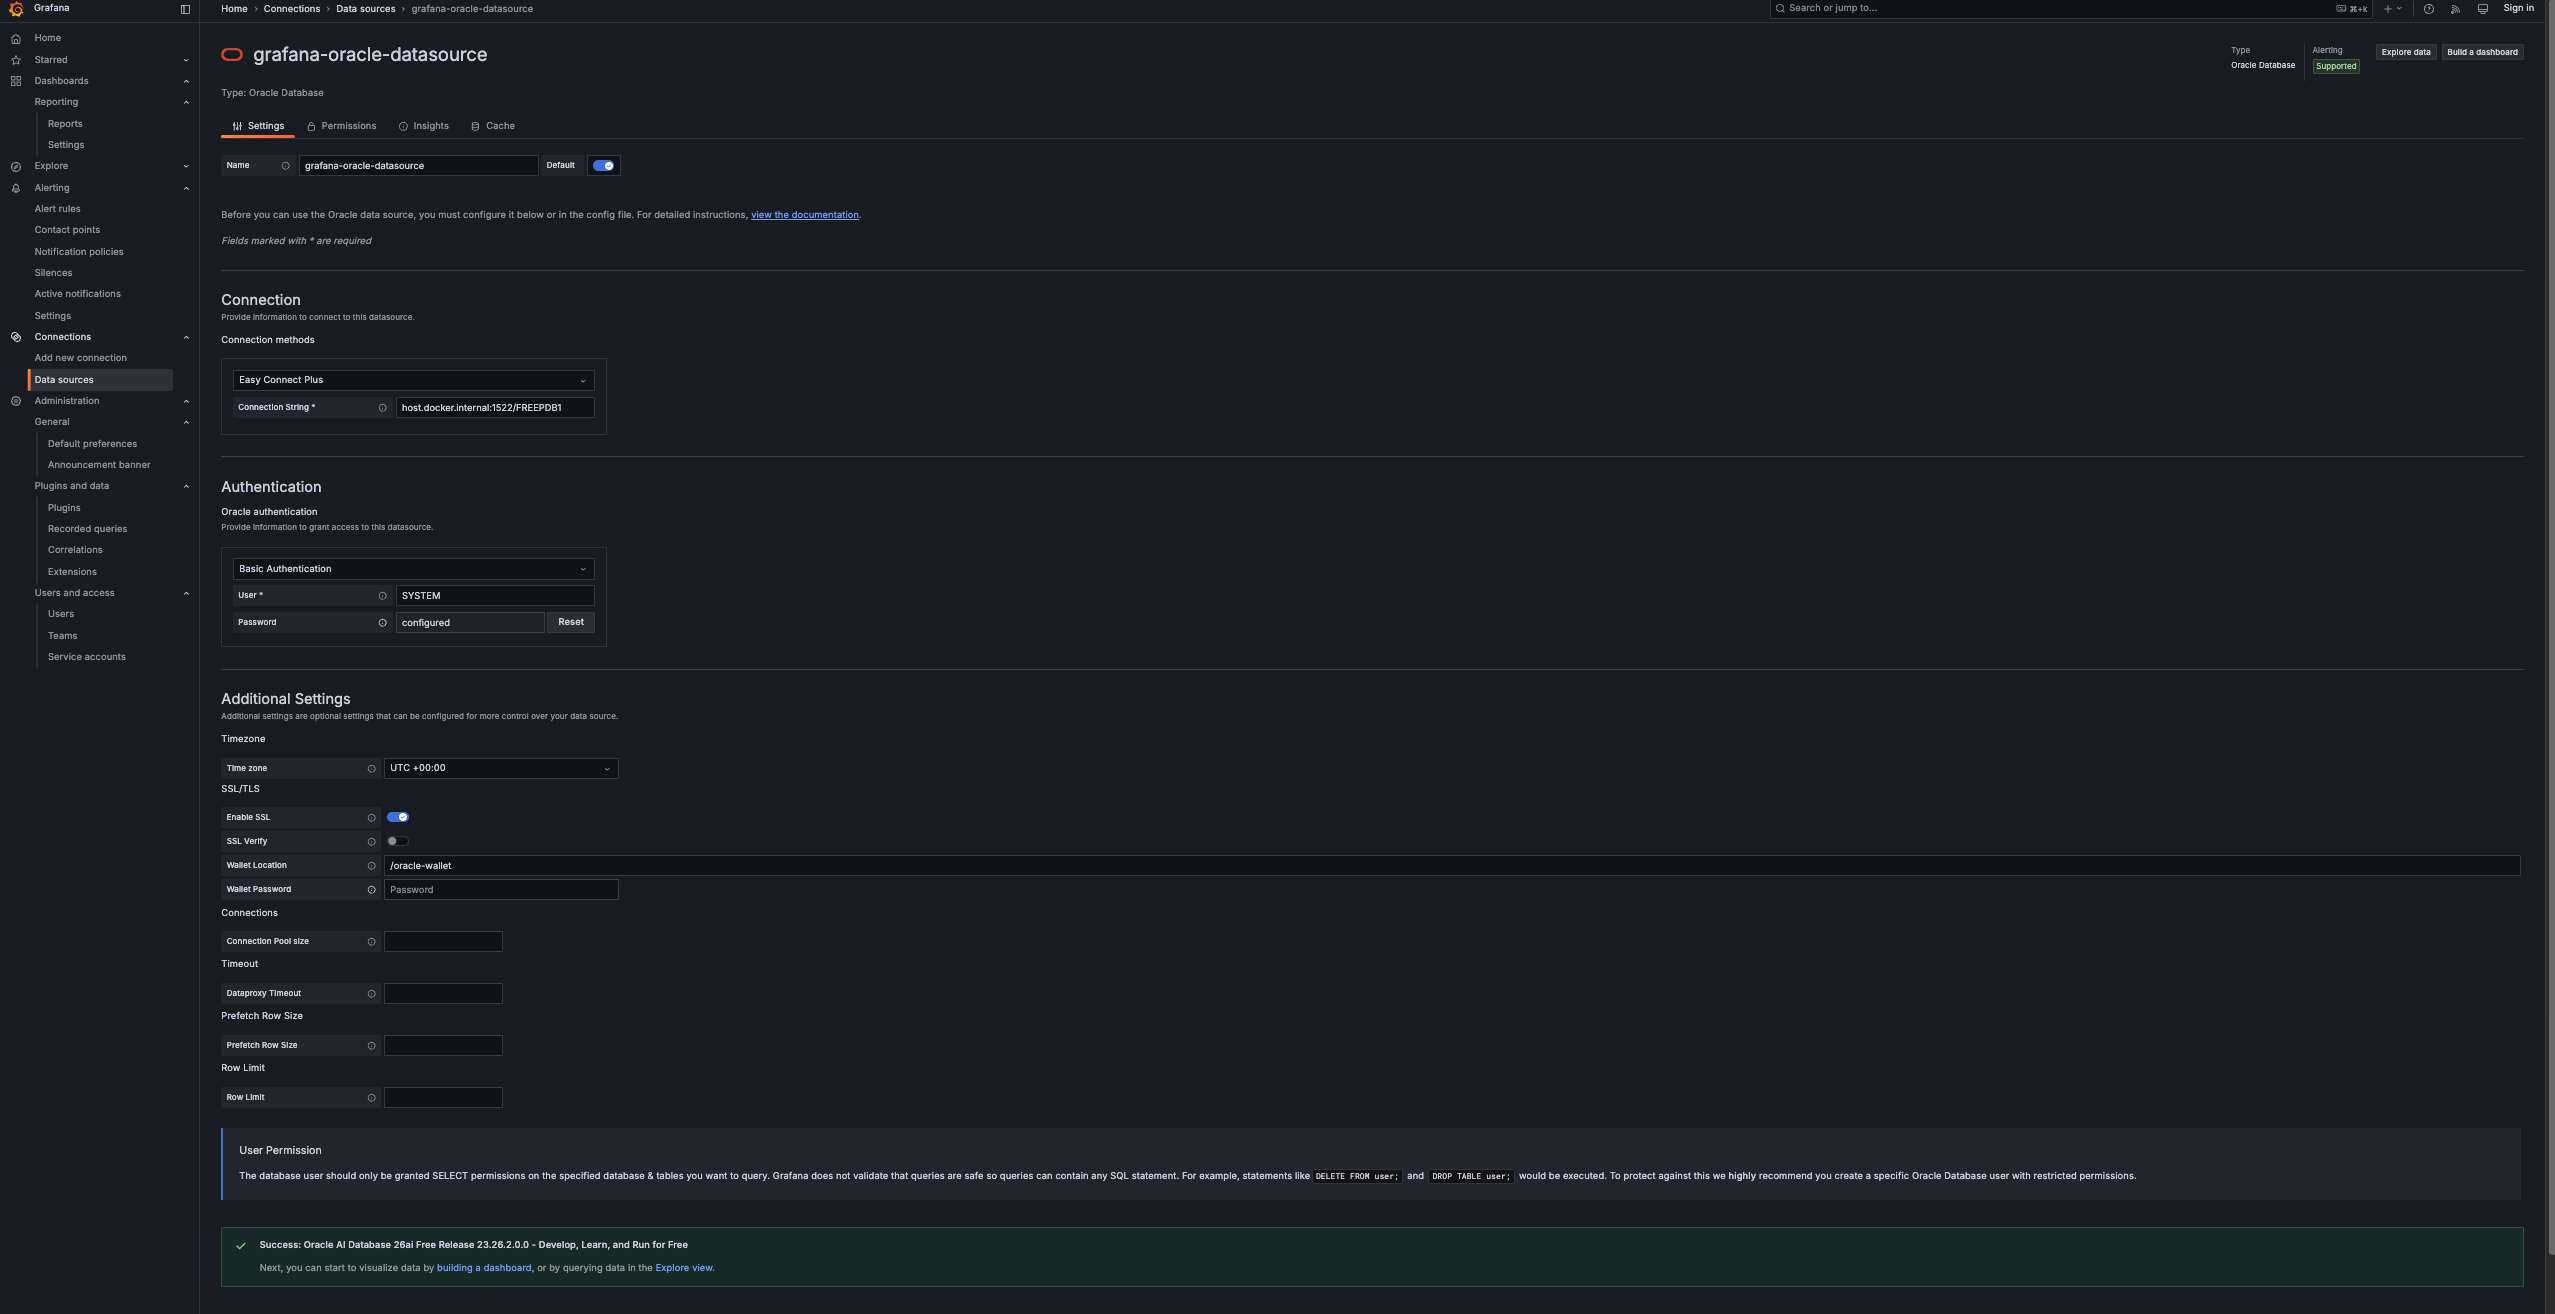2555x1314 pixels.
Task: Collapse the Users and access section chevron
Action: 186,593
